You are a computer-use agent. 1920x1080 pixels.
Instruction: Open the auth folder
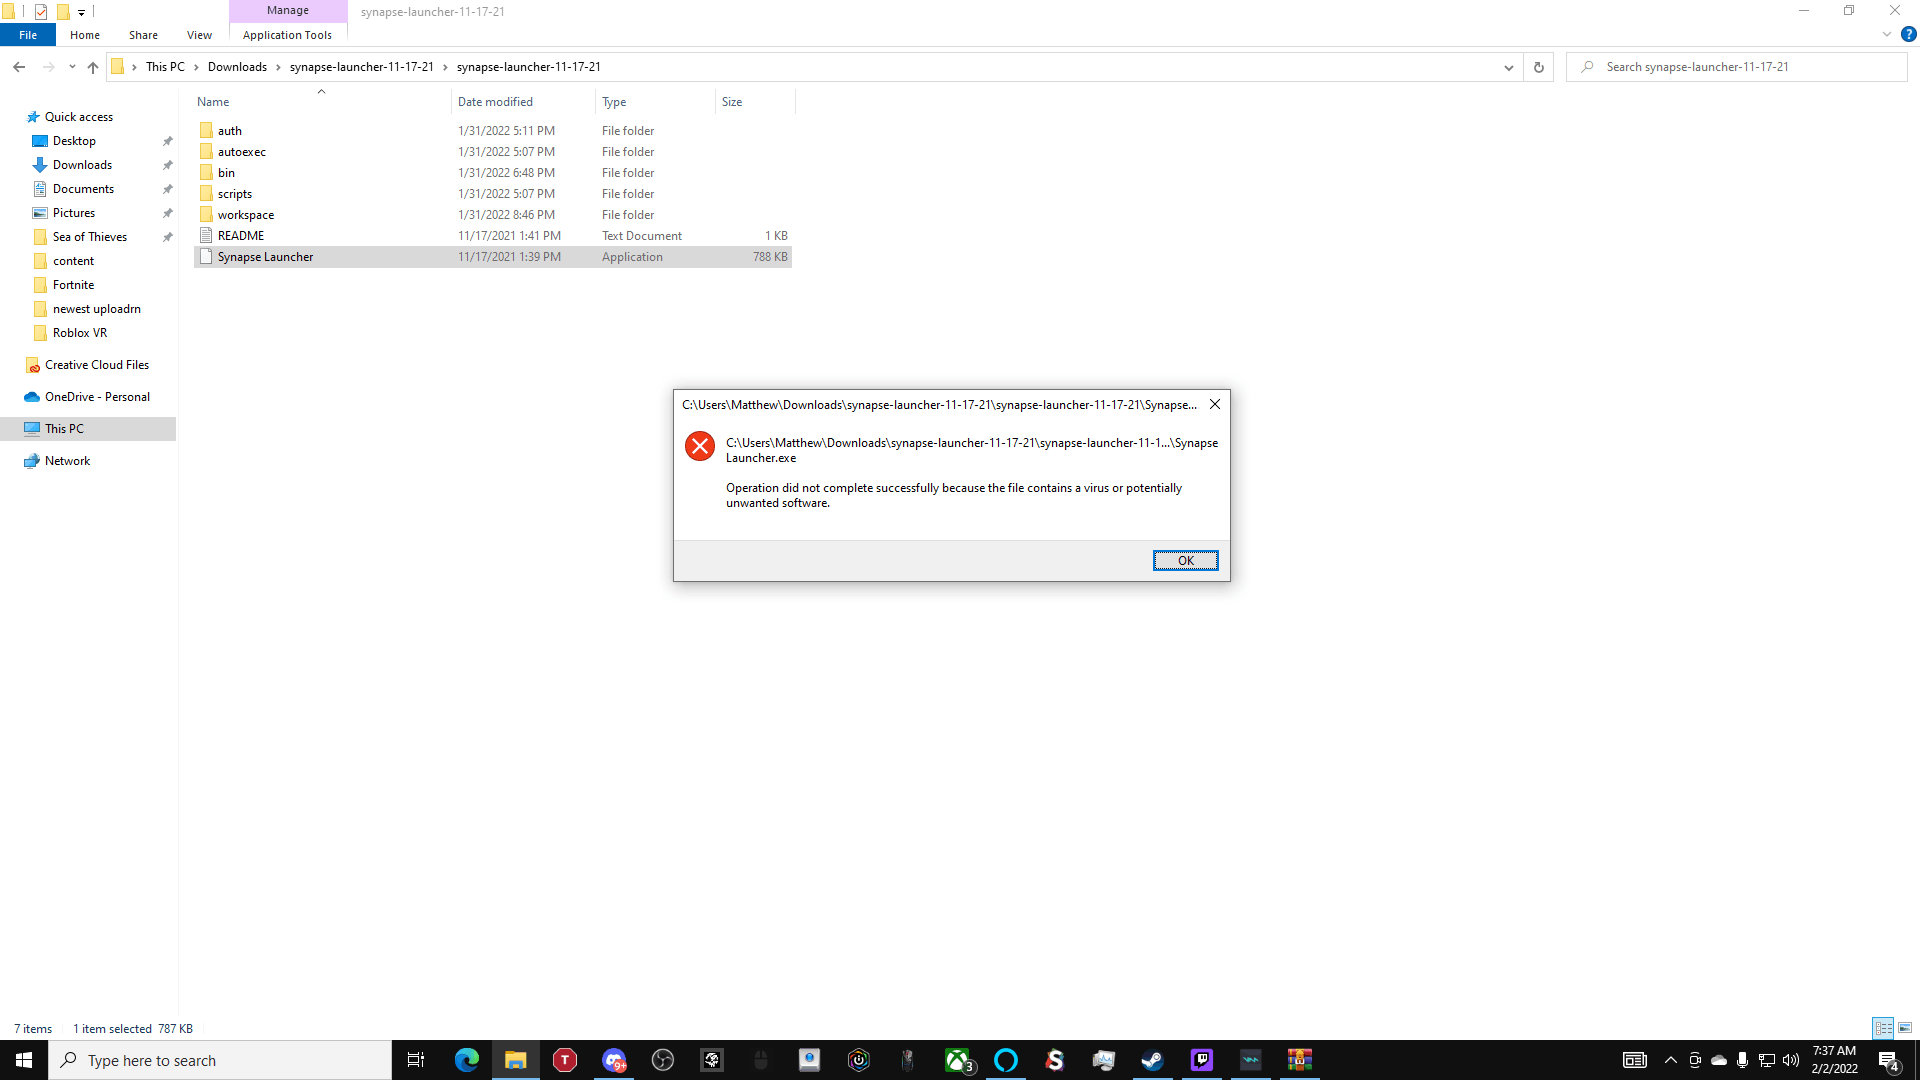(229, 129)
